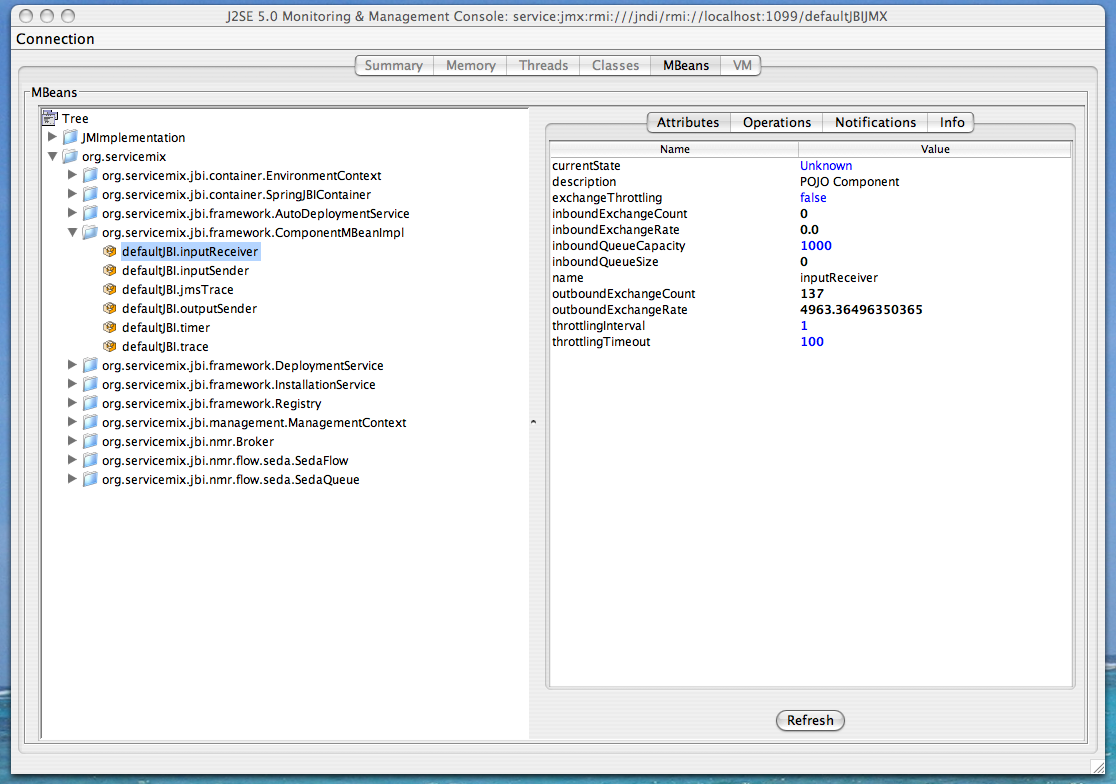The image size is (1116, 784).
Task: Switch to the Operations tab
Action: [776, 122]
